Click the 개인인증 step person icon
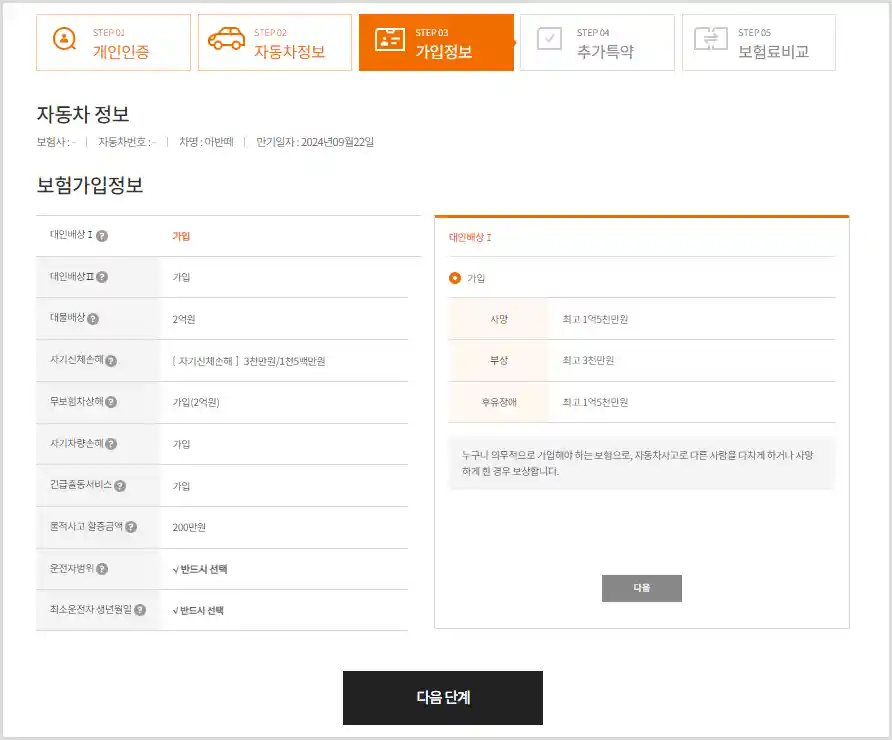The width and height of the screenshot is (892, 740). (64, 39)
